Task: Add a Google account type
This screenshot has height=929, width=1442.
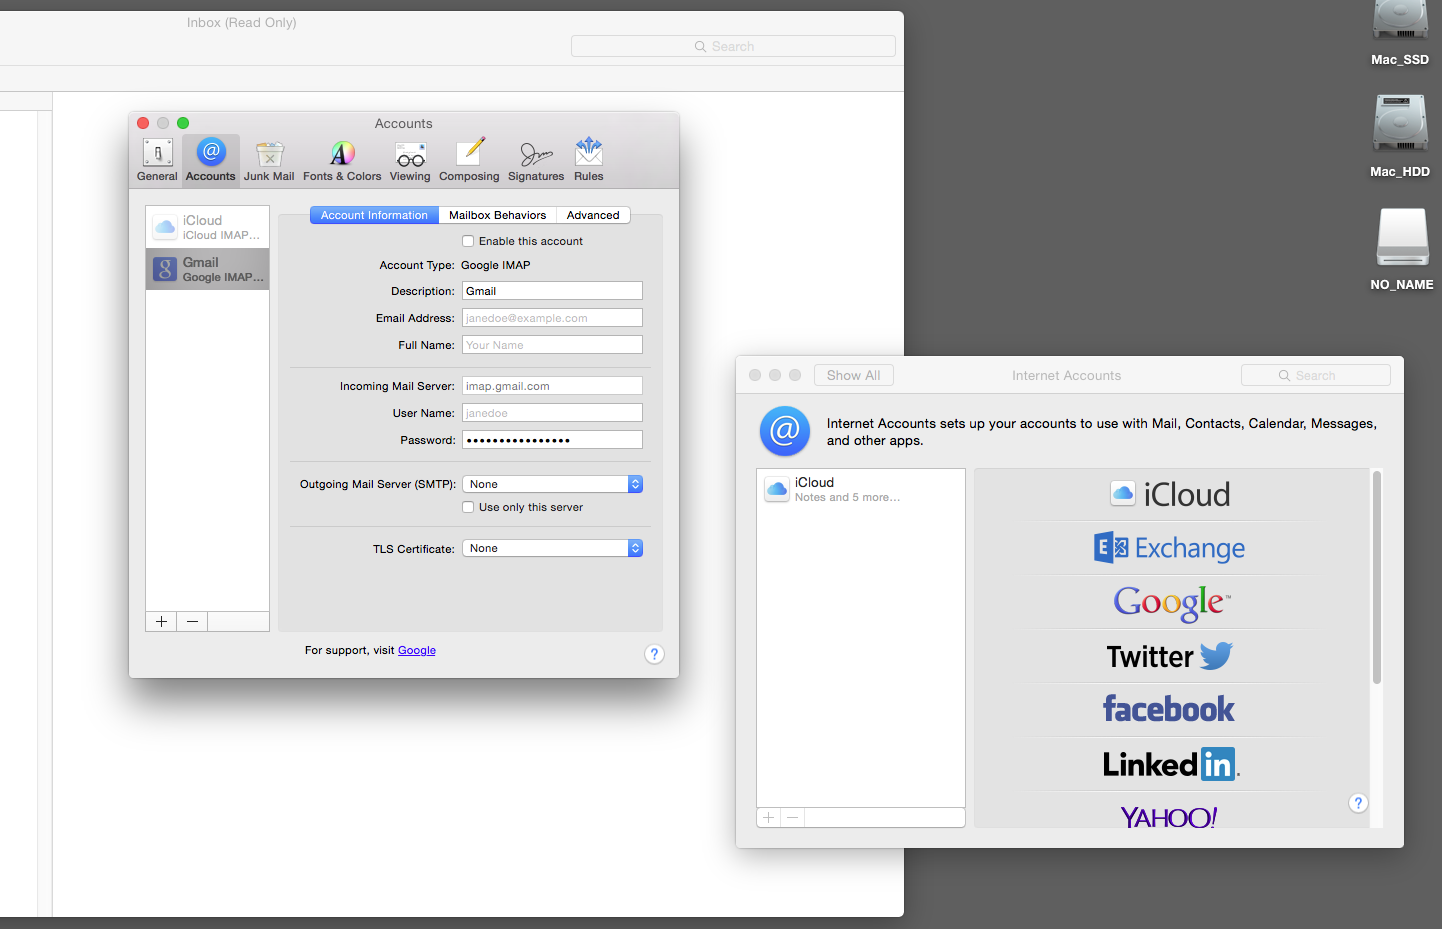Action: pyautogui.click(x=1171, y=602)
